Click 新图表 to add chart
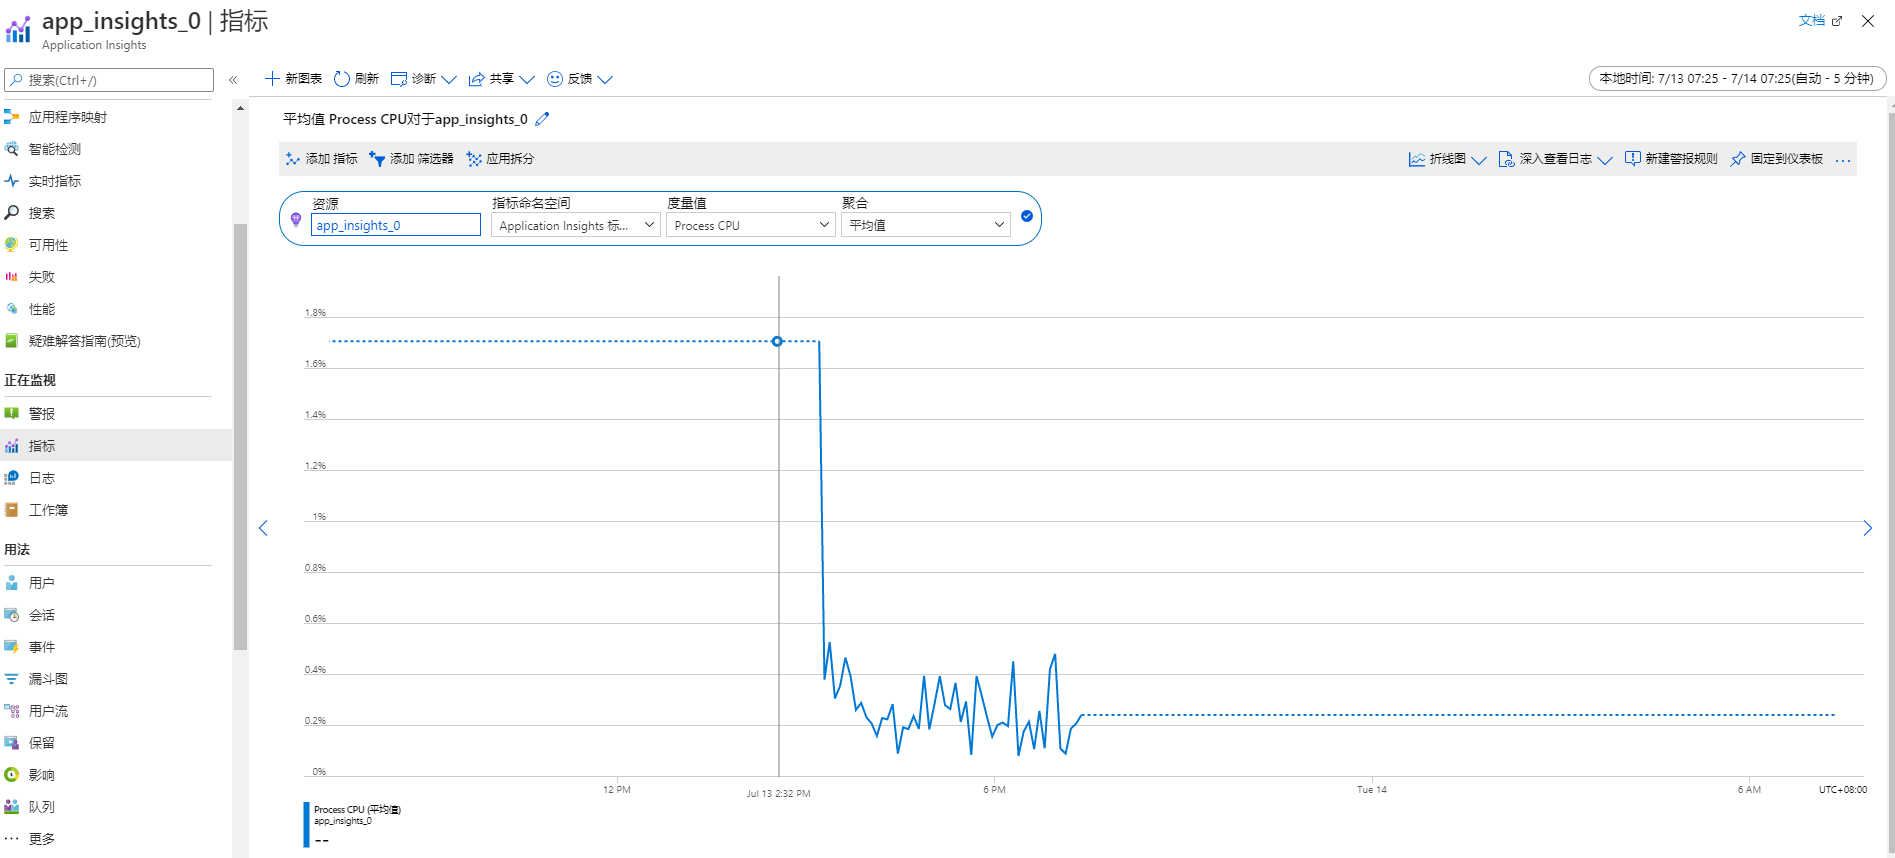1895x858 pixels. click(x=293, y=79)
